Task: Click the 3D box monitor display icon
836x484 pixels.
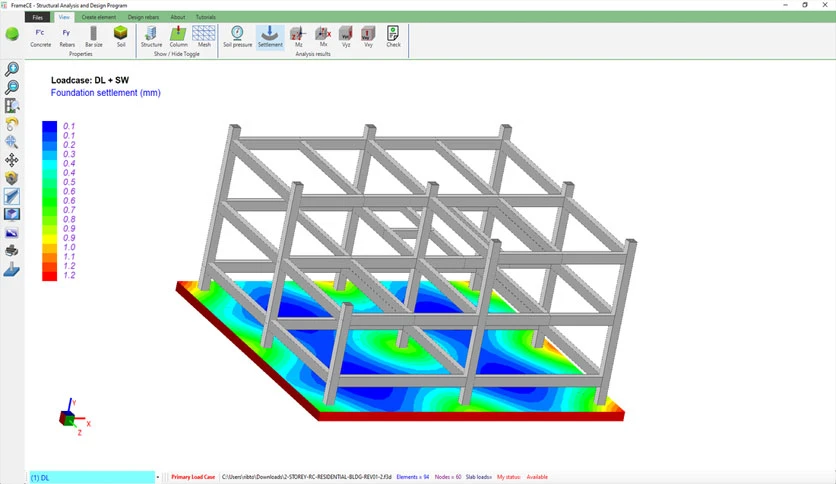Action: (x=11, y=214)
